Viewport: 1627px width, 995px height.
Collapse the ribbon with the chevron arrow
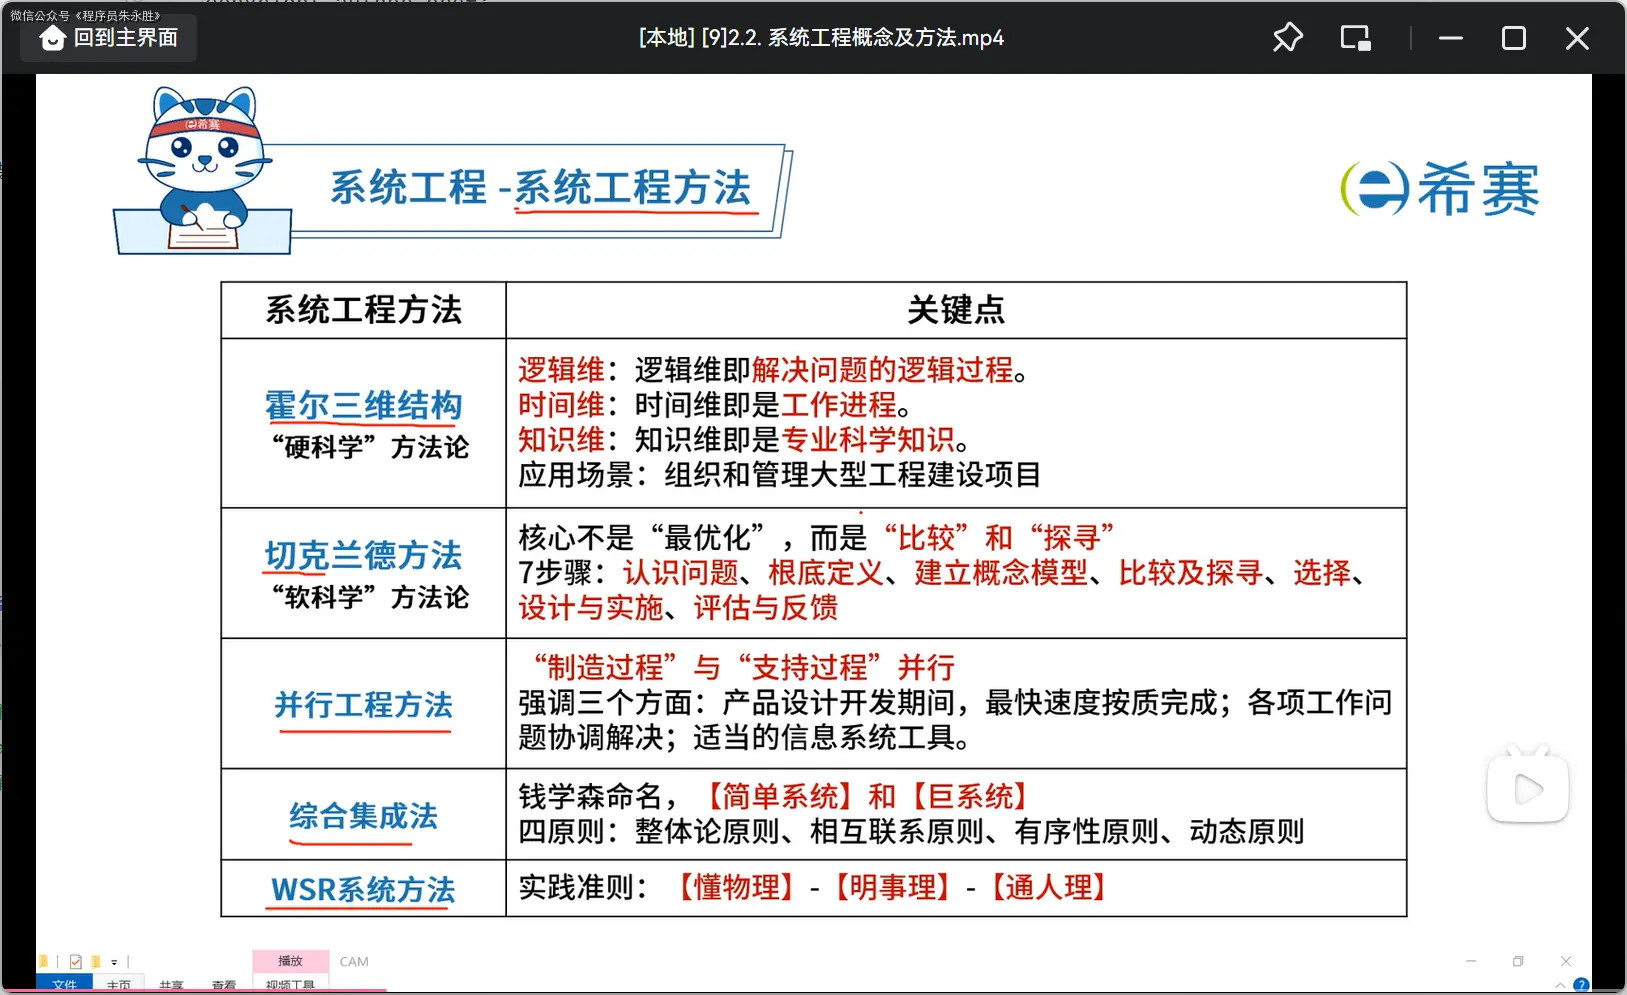pyautogui.click(x=1560, y=986)
